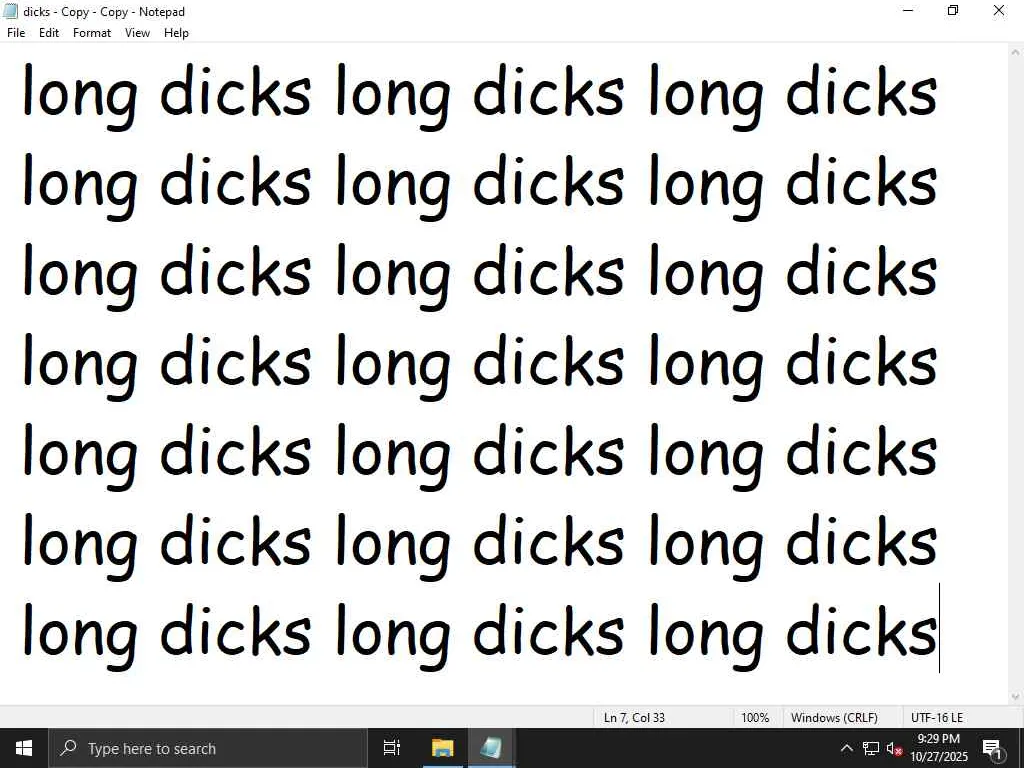This screenshot has width=1024, height=768.
Task: Open the network status tray icon
Action: [871, 748]
